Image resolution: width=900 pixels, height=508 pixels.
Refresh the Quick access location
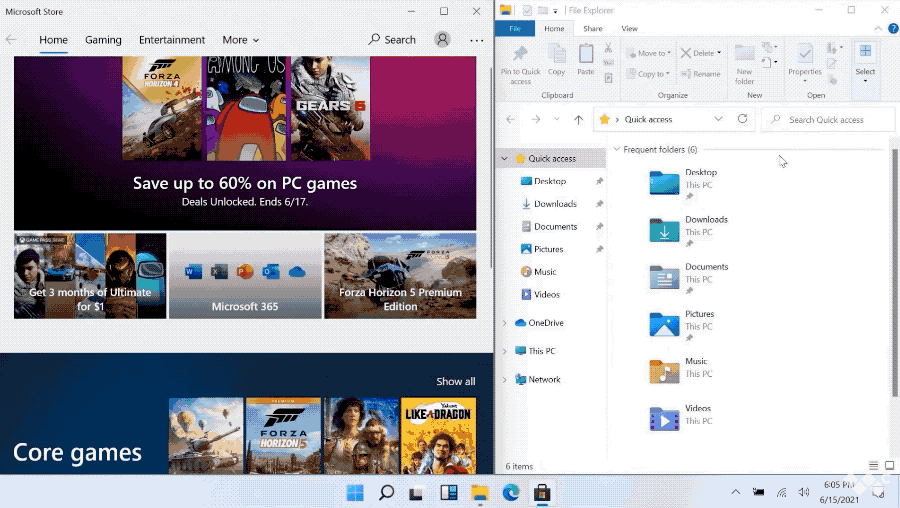pyautogui.click(x=742, y=119)
